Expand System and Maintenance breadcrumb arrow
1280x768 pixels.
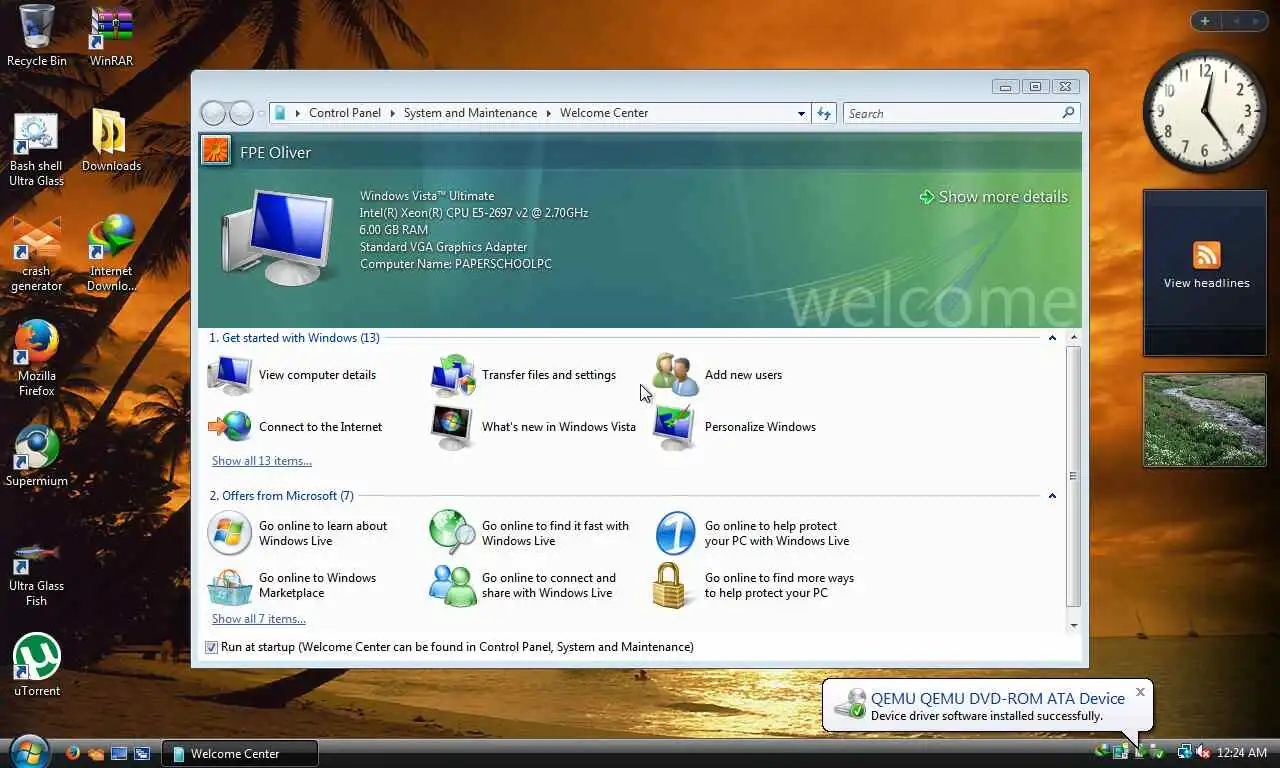[549, 113]
